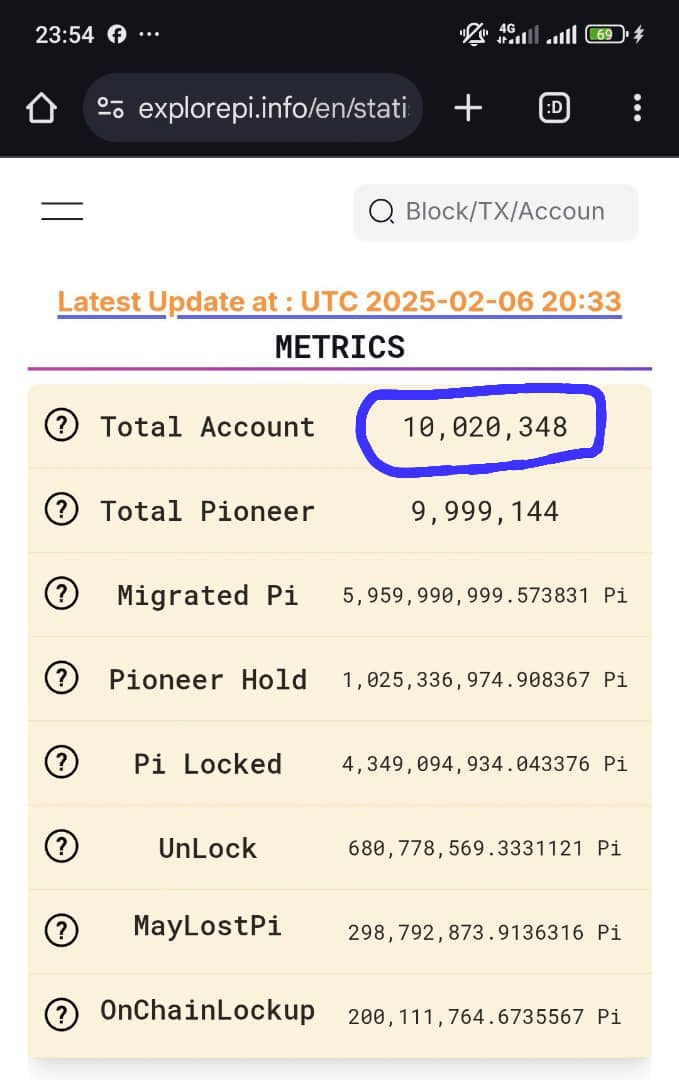Open the tab switcher button
This screenshot has height=1080, width=679.
tap(554, 108)
